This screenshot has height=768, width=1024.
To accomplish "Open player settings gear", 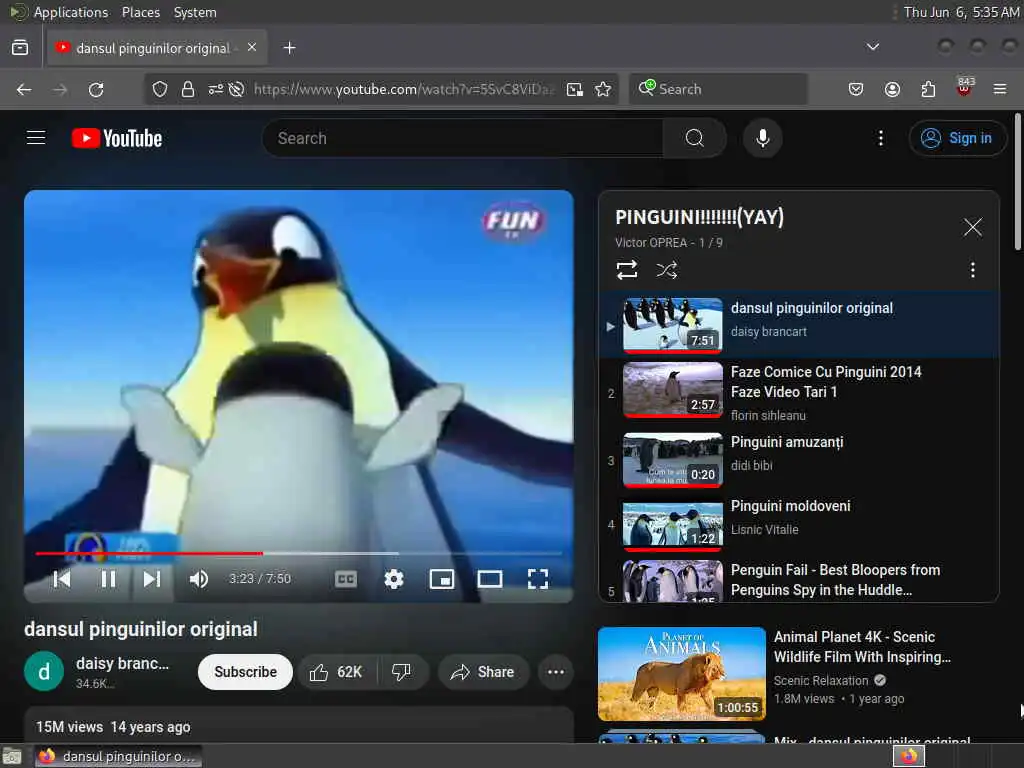I will point(393,579).
